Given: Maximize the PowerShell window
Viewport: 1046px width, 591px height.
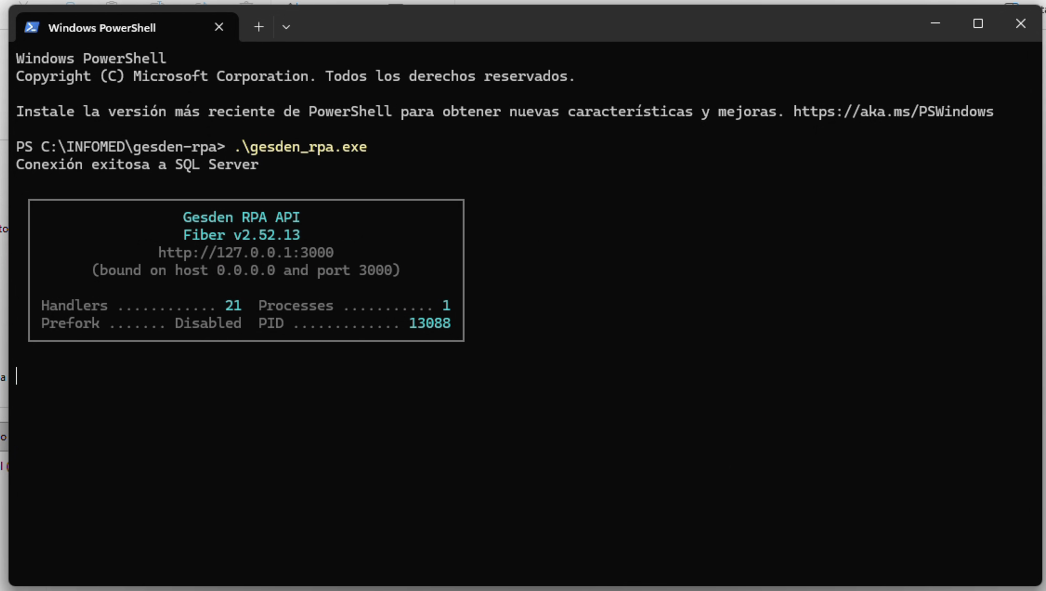Looking at the screenshot, I should click(978, 23).
